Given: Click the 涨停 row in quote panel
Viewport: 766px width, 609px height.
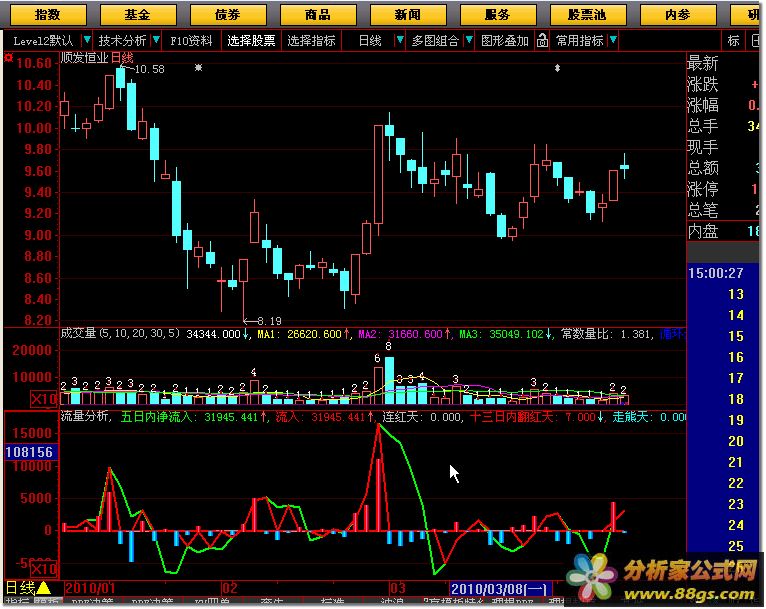Looking at the screenshot, I should click(723, 189).
